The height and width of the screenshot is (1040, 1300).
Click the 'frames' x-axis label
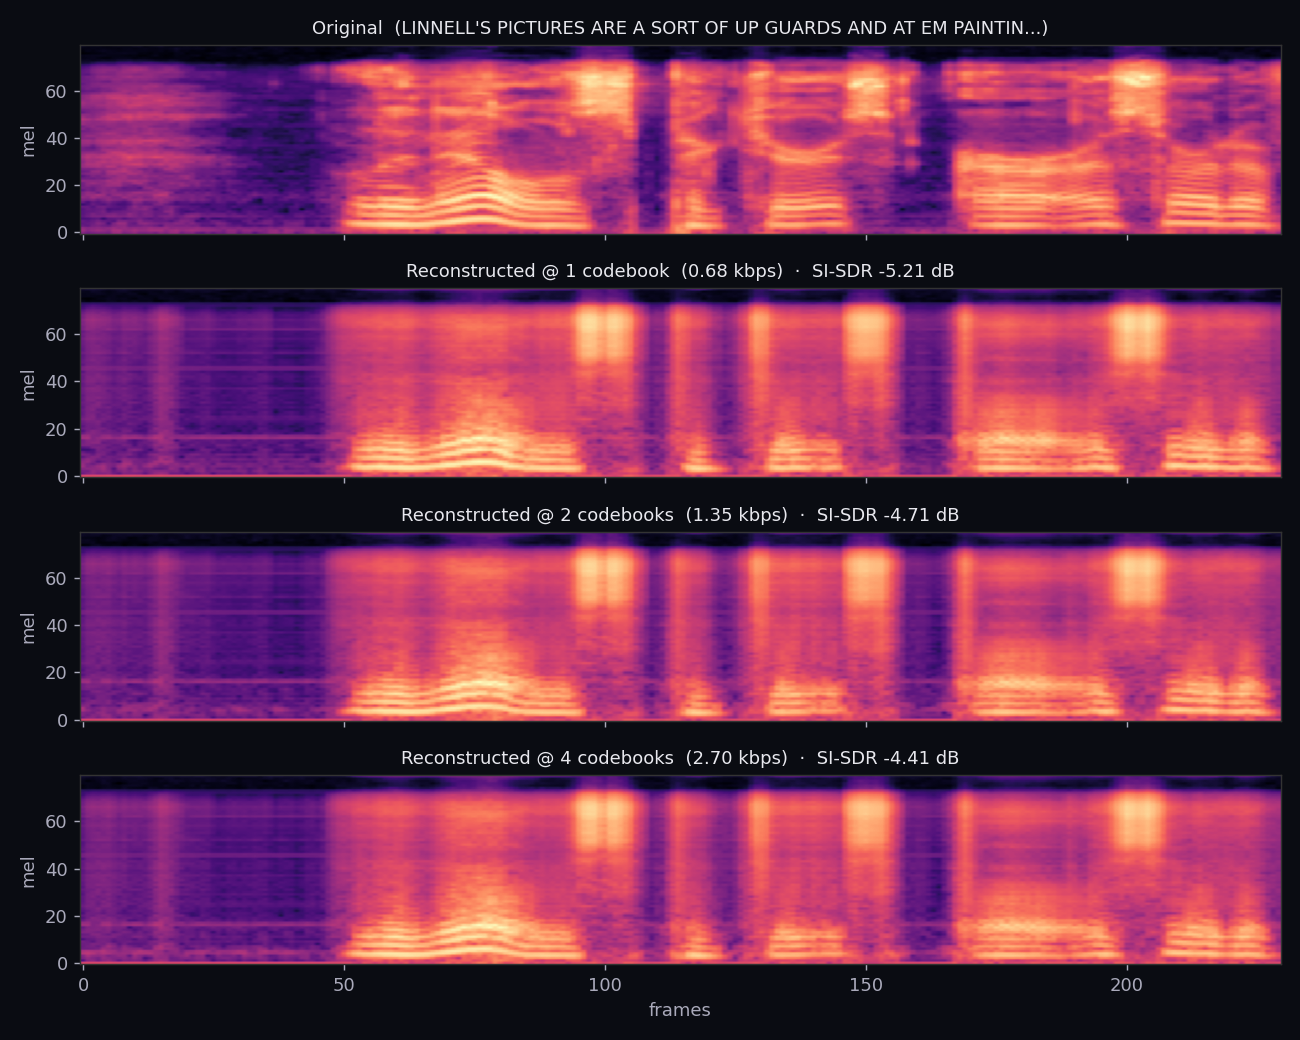tap(680, 1010)
